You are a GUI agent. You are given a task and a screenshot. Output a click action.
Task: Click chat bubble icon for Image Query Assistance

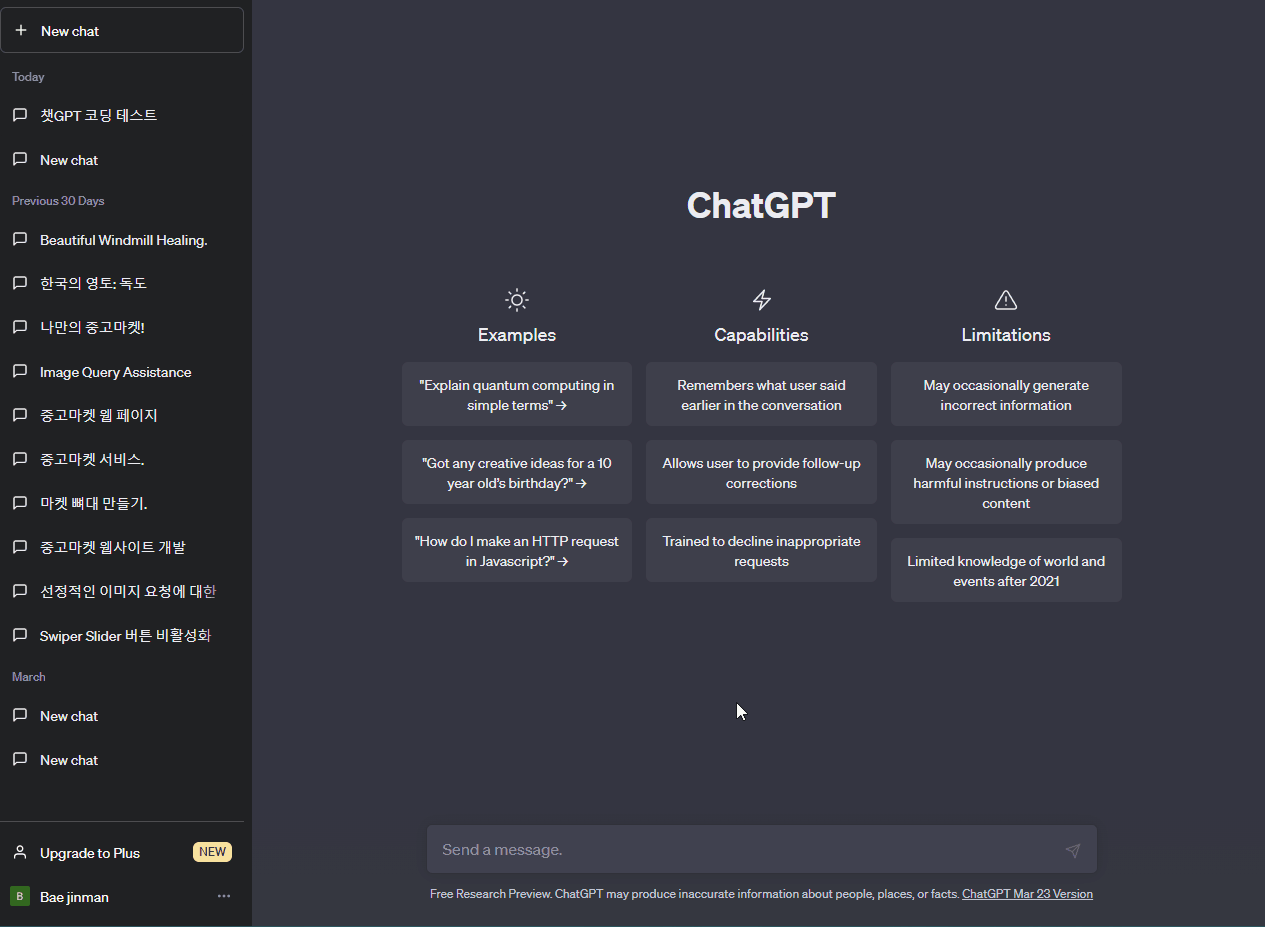[19, 371]
